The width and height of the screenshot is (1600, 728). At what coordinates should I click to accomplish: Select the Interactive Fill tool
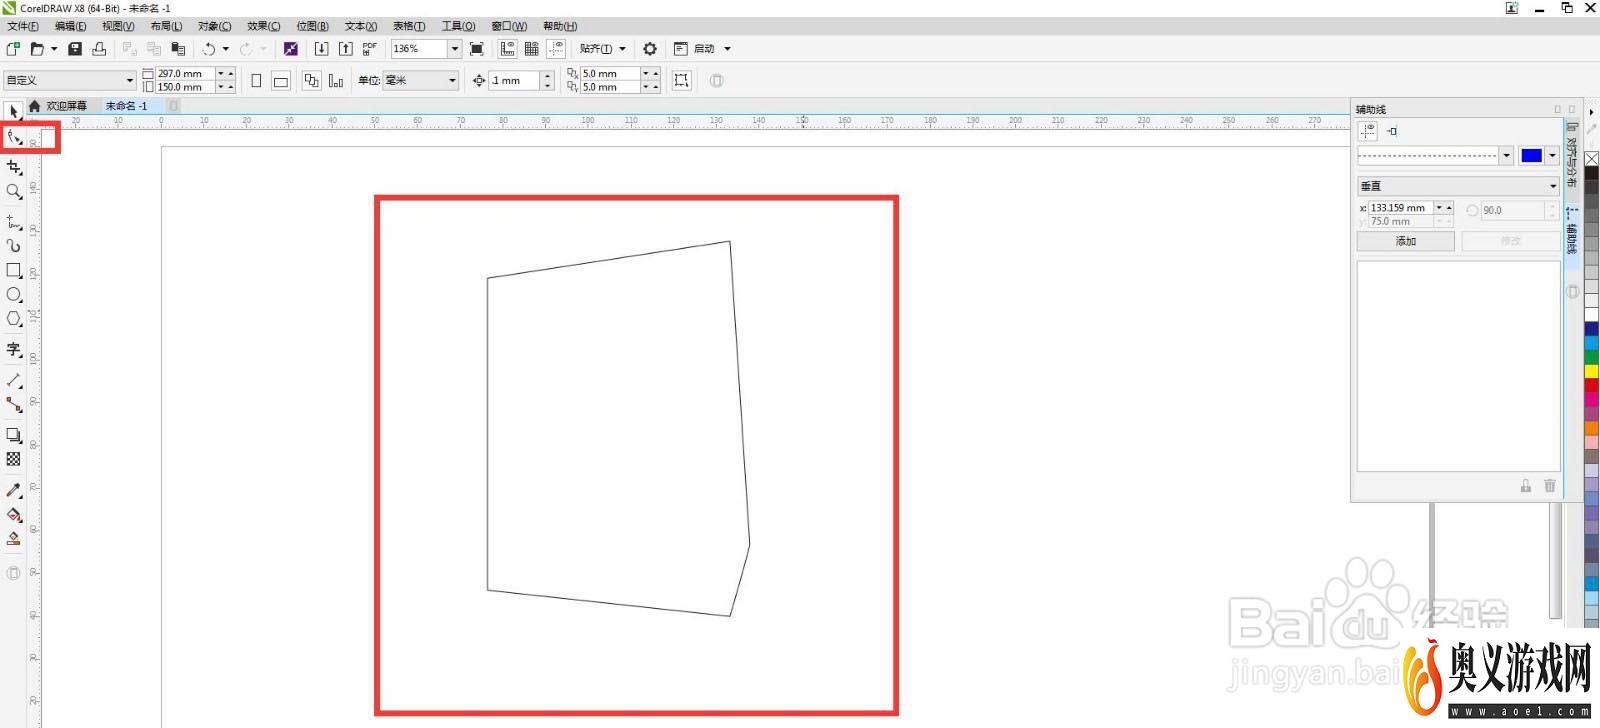[x=14, y=514]
